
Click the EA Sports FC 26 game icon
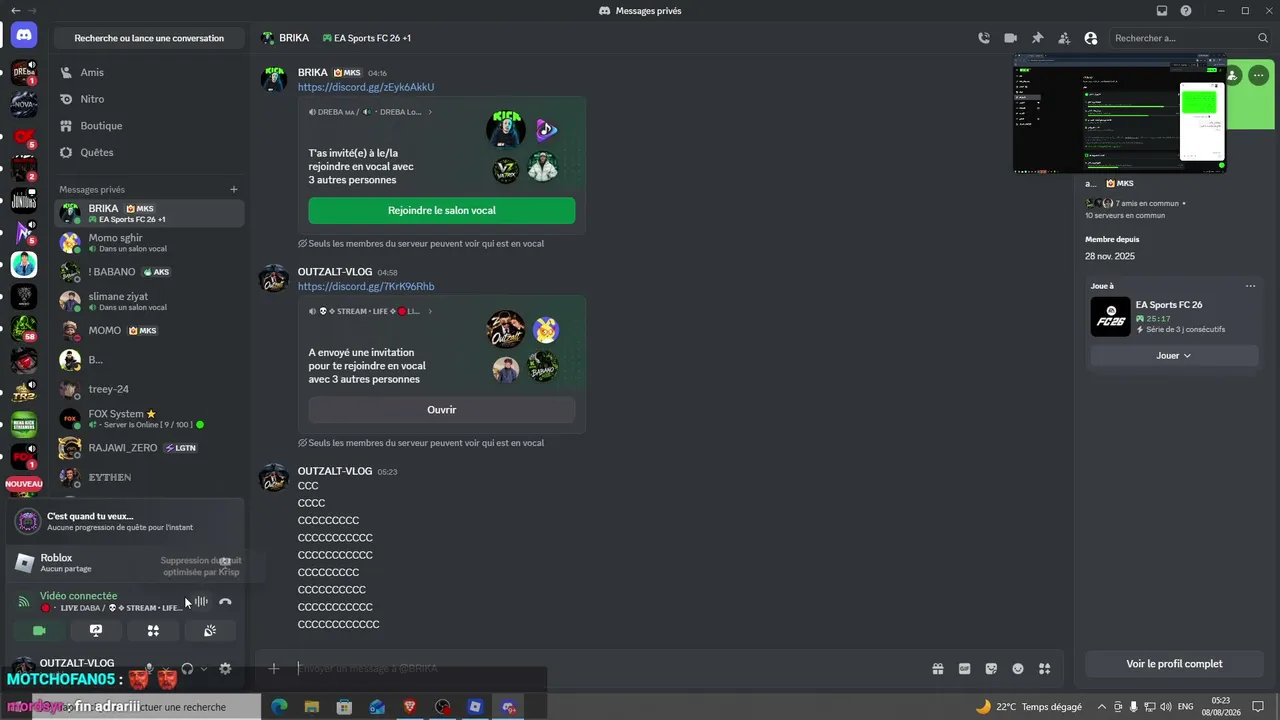click(x=1110, y=317)
